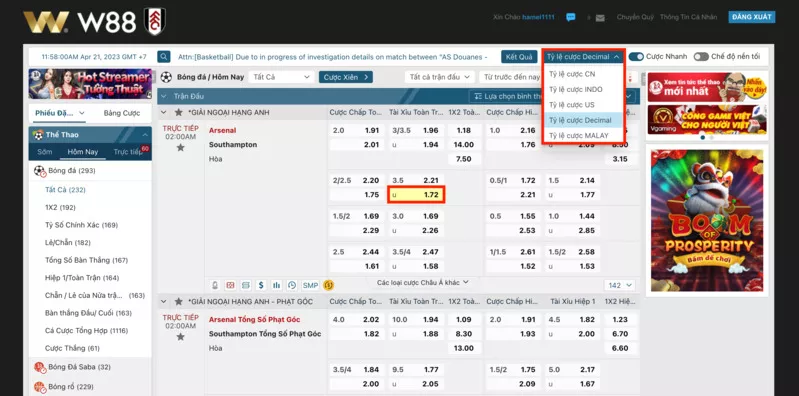Screen dimensions: 799x396
Task: Click the gold coin icon next to SMP
Action: (x=328, y=285)
